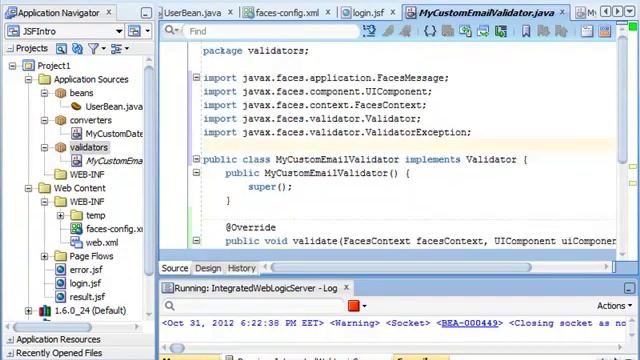Expand the 1.6.0_24 (Default) library node
Viewport: 640px width, 360px height.
[x=28, y=311]
